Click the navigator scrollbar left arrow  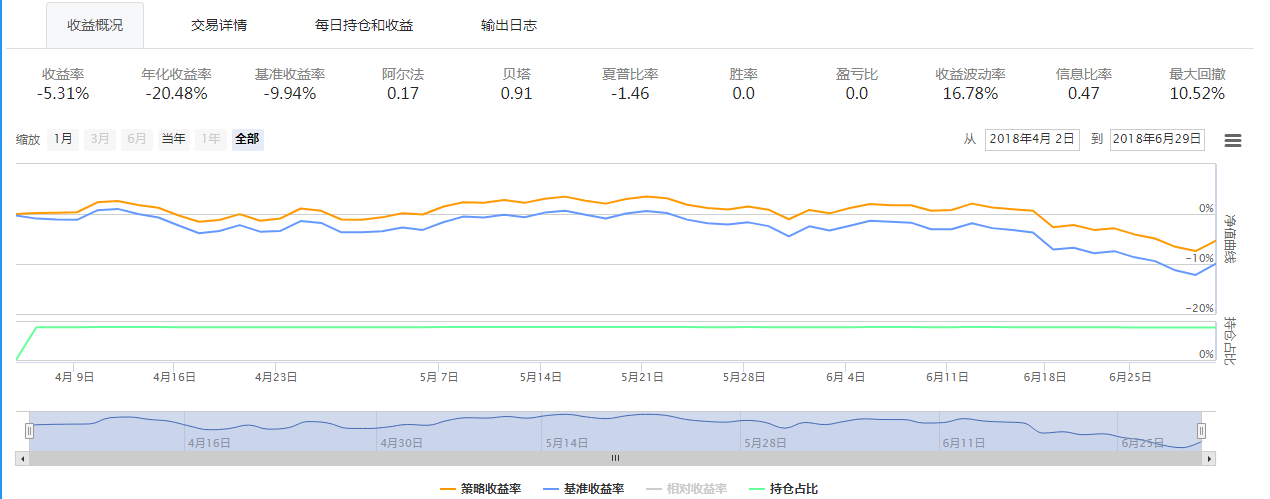tap(22, 458)
